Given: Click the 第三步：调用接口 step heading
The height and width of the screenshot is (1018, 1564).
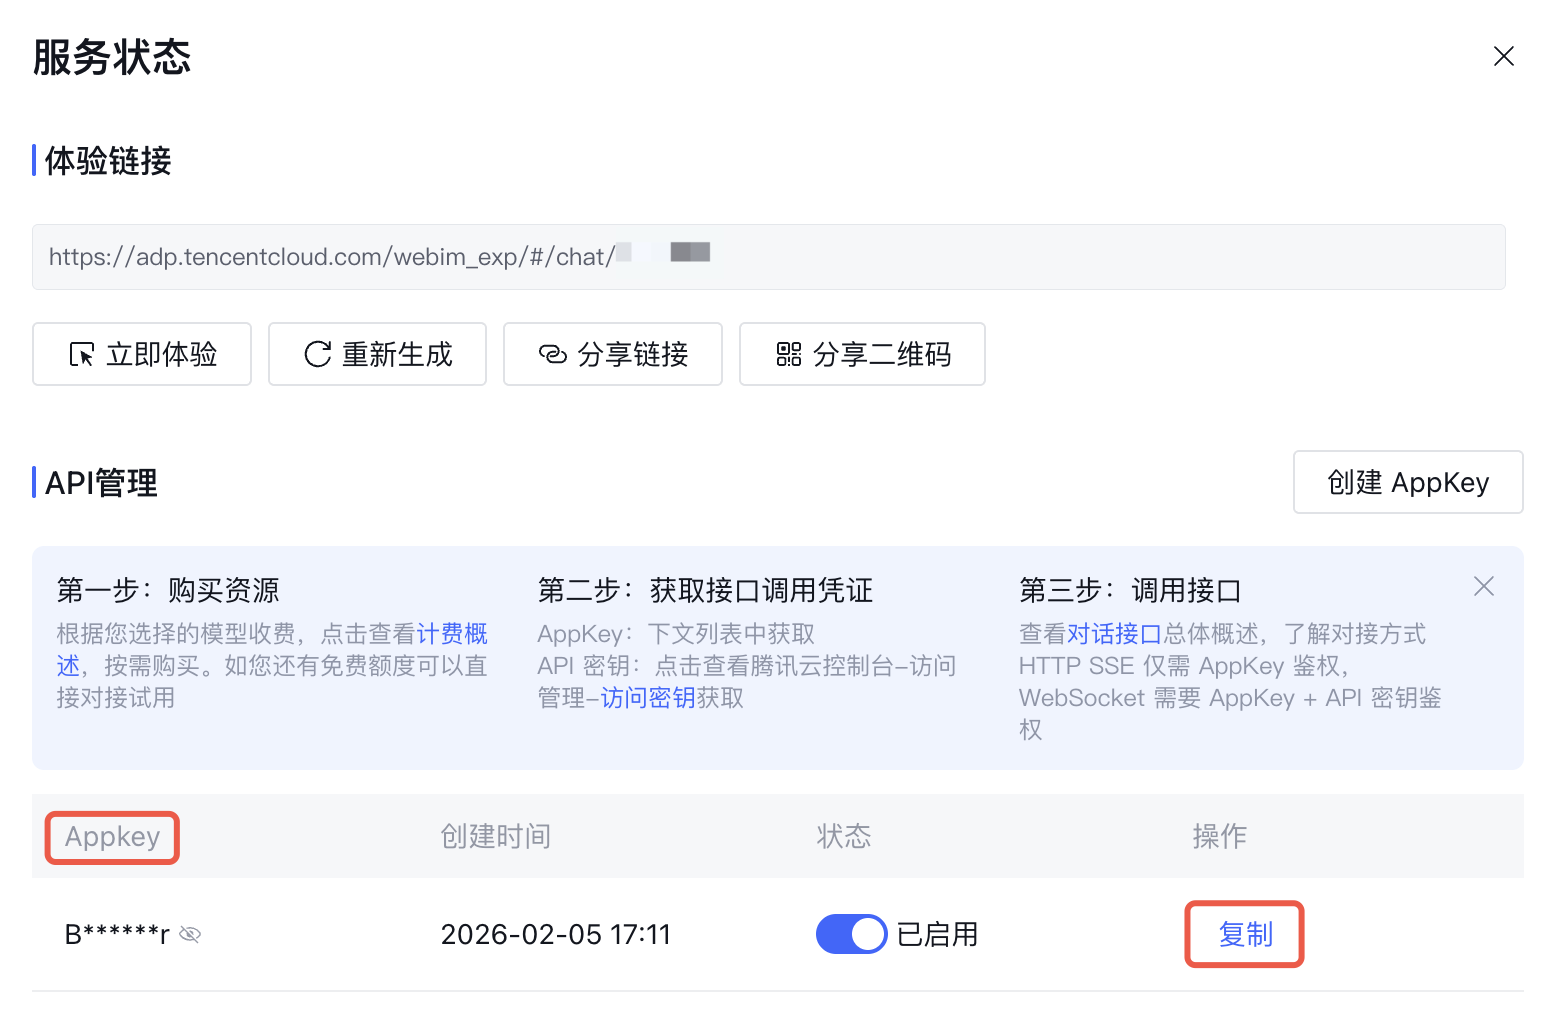Looking at the screenshot, I should pyautogui.click(x=1130, y=590).
